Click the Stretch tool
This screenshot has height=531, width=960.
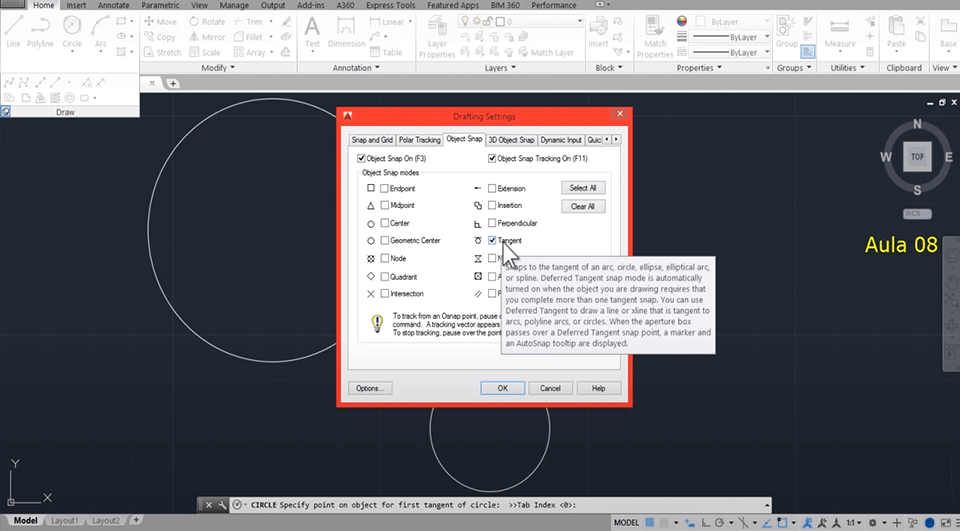point(163,52)
